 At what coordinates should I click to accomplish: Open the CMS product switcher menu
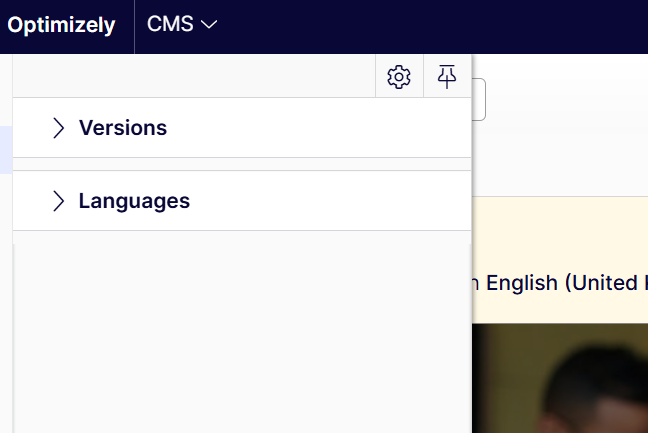click(171, 25)
